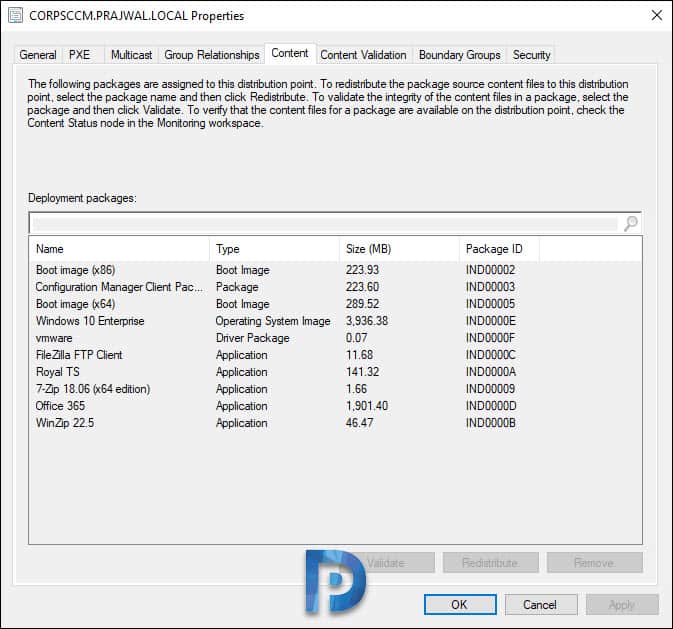Viewport: 673px width, 629px height.
Task: Switch to the General tab
Action: click(x=38, y=55)
